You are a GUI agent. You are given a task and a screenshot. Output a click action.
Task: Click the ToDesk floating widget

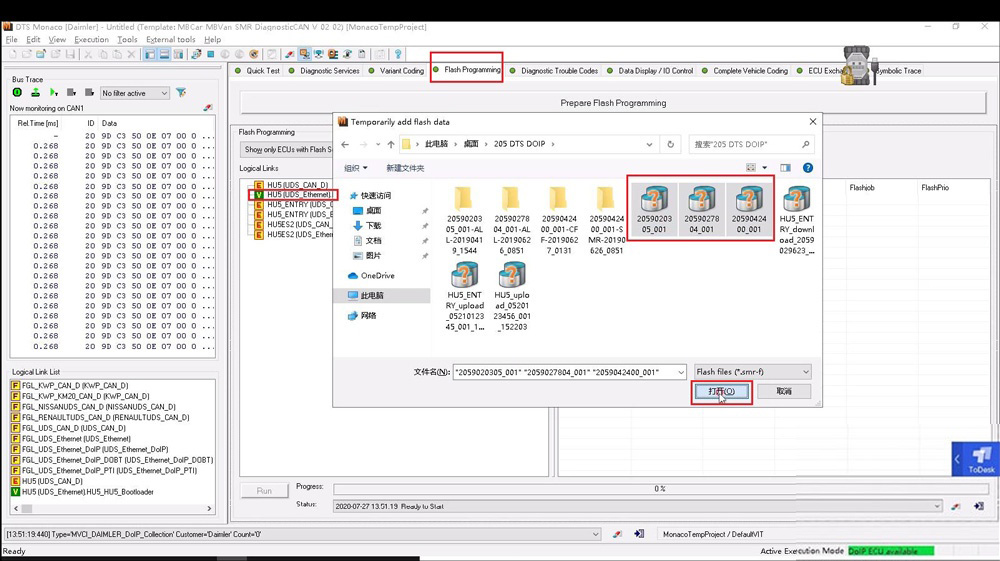pos(976,458)
